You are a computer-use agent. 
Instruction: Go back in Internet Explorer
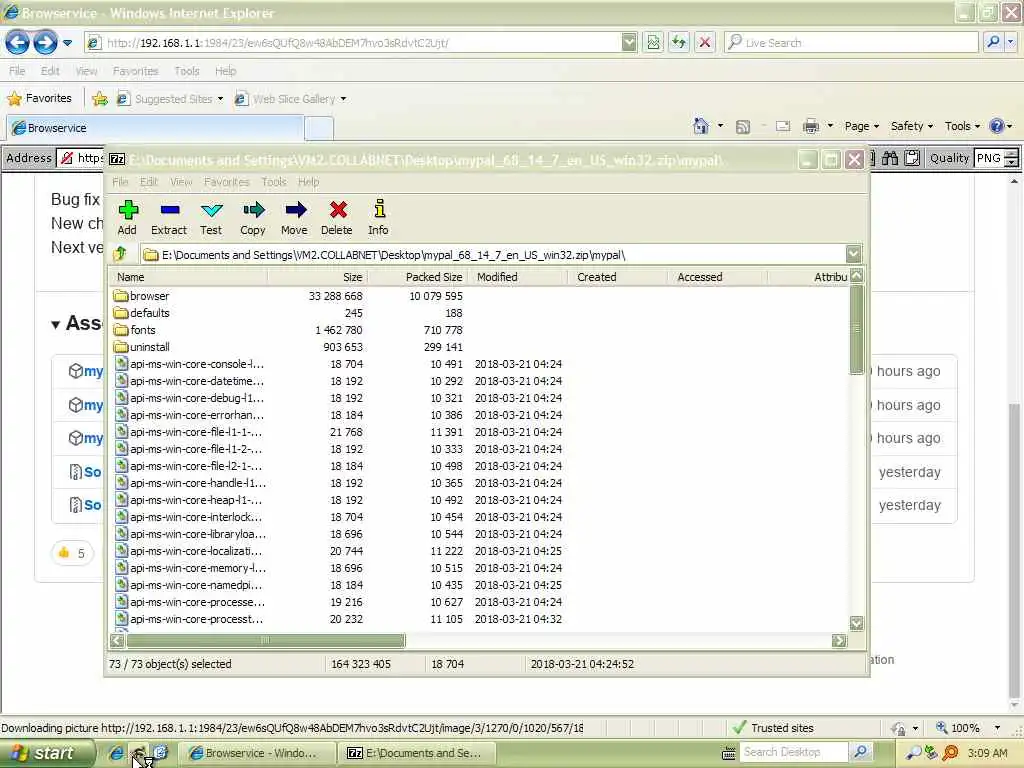(18, 43)
